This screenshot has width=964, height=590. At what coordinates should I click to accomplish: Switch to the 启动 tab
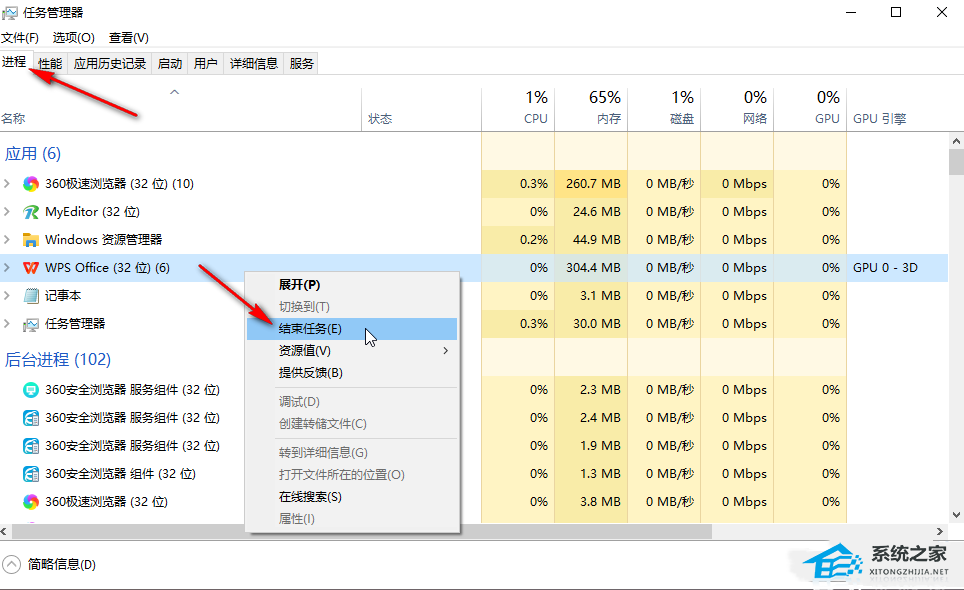(x=170, y=63)
